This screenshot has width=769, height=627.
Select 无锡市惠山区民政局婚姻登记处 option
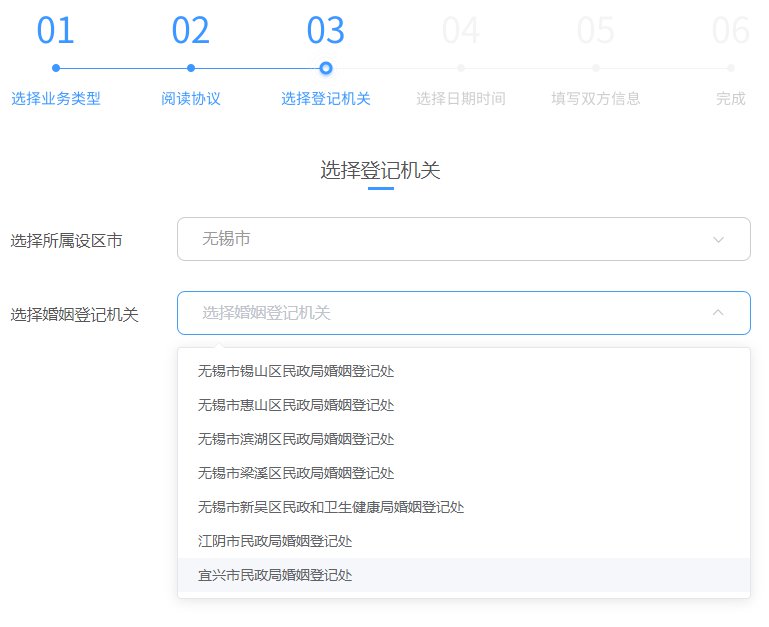296,405
